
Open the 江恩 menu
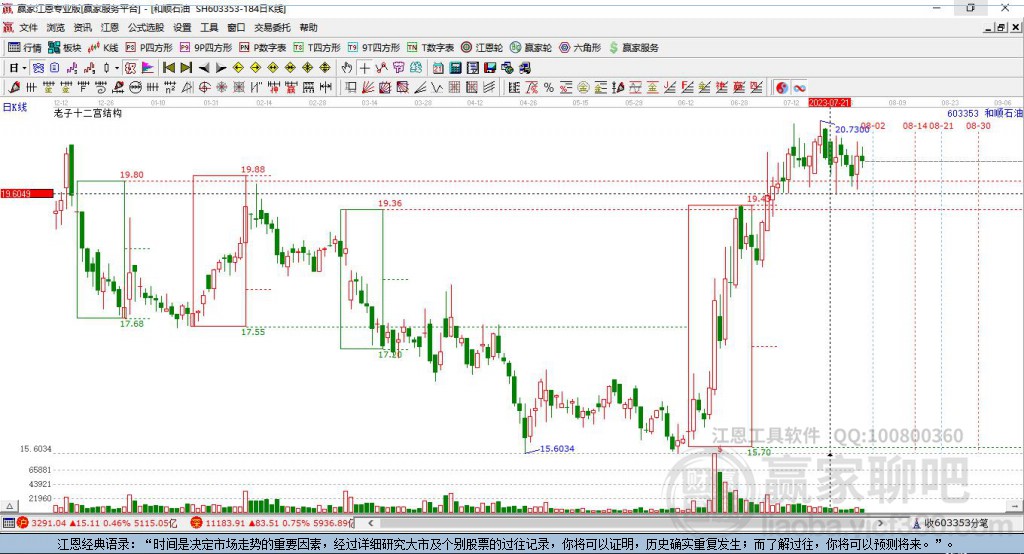click(110, 27)
